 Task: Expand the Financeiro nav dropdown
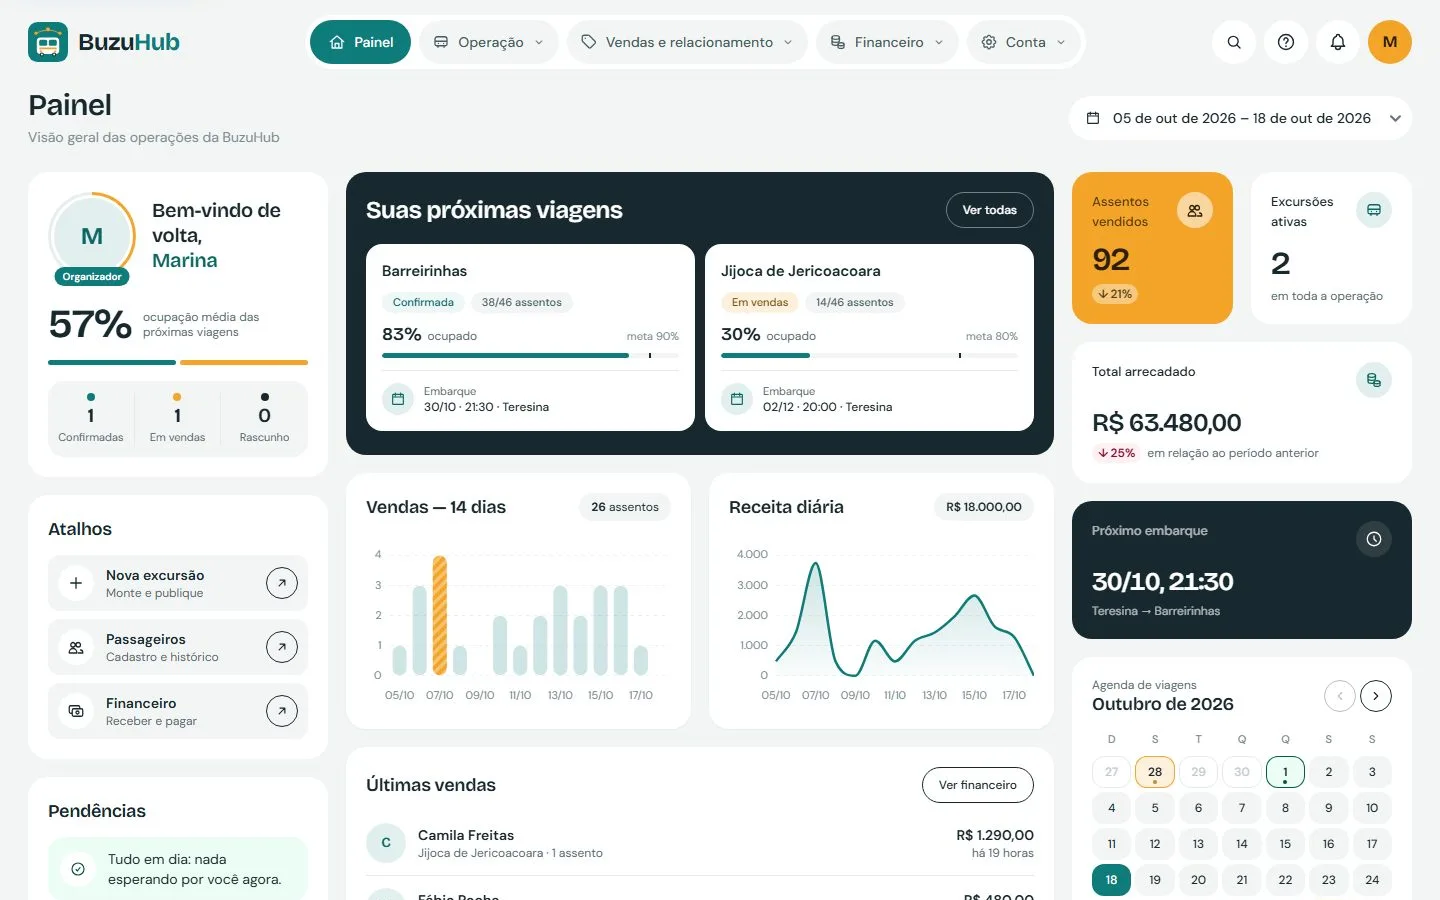(x=887, y=42)
